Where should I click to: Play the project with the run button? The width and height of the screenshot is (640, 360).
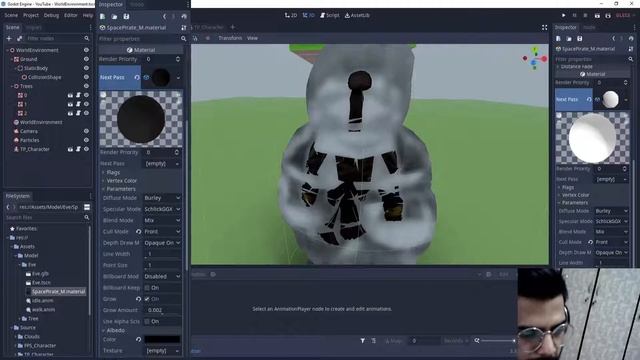click(x=563, y=16)
